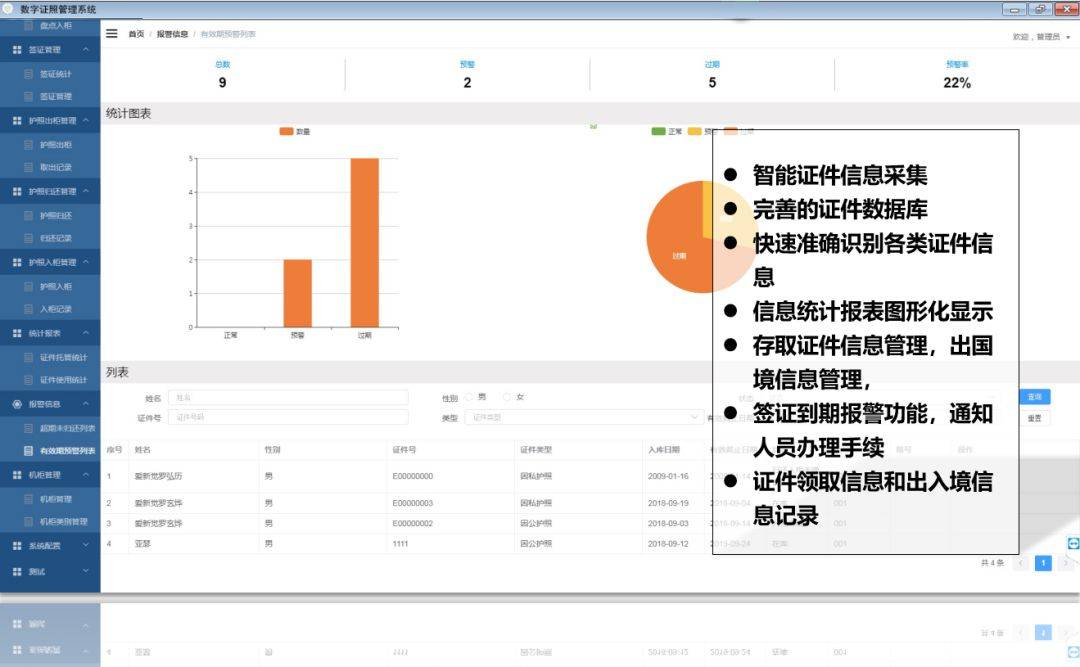Click the 系统配置 grid icon
Viewport: 1080px width, 667px height.
tap(17, 546)
